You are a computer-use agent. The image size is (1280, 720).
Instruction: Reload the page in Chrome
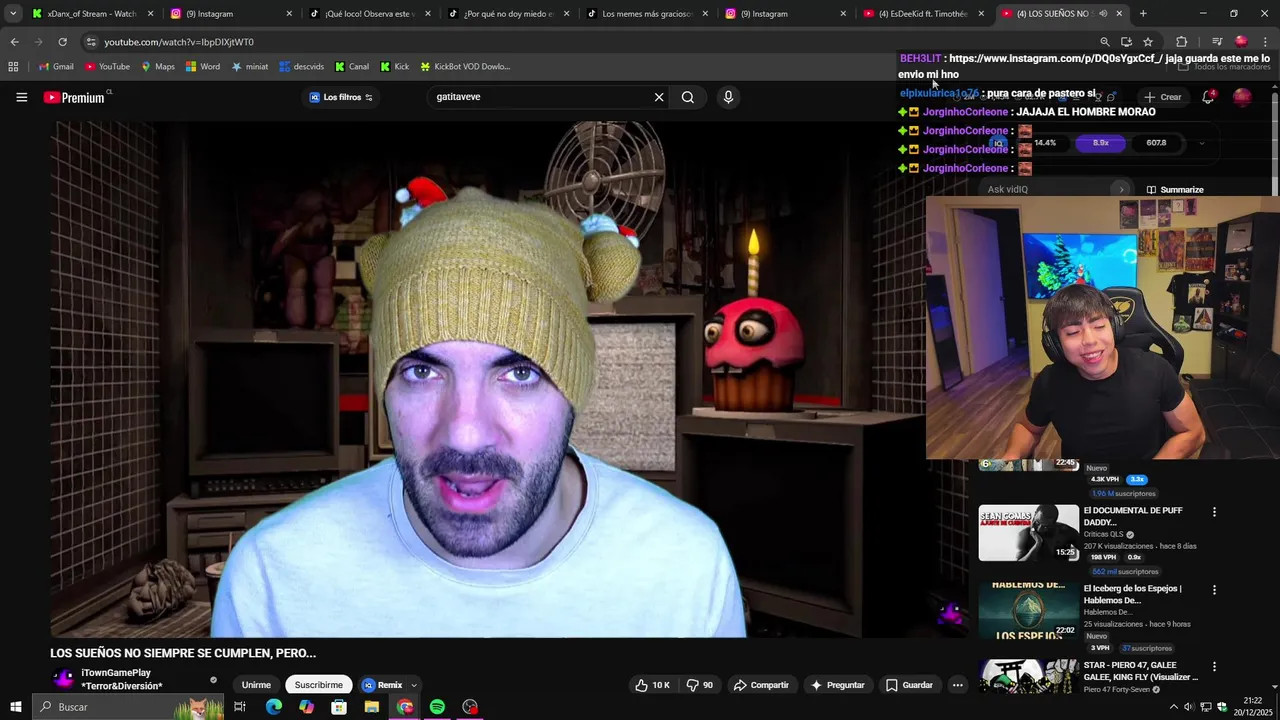pyautogui.click(x=62, y=42)
